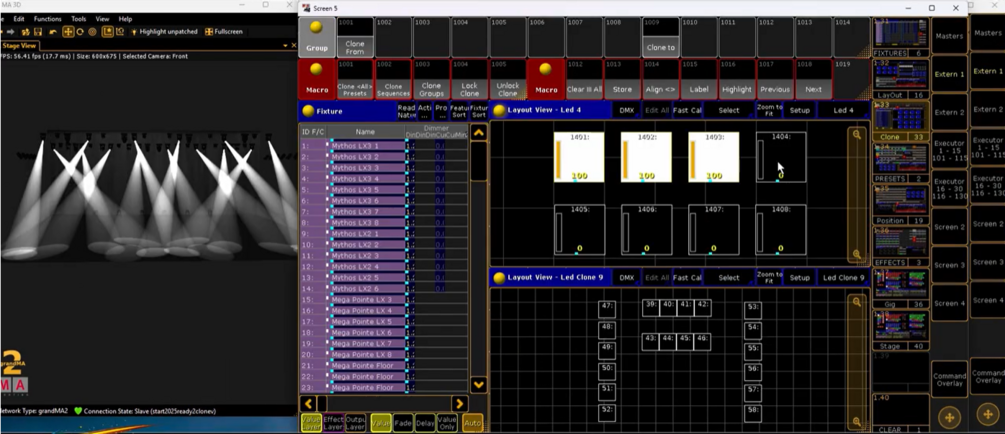Viewport: 1005px width, 434px height.
Task: Click the save disk icon in MA 3D toolbar
Action: [x=38, y=32]
